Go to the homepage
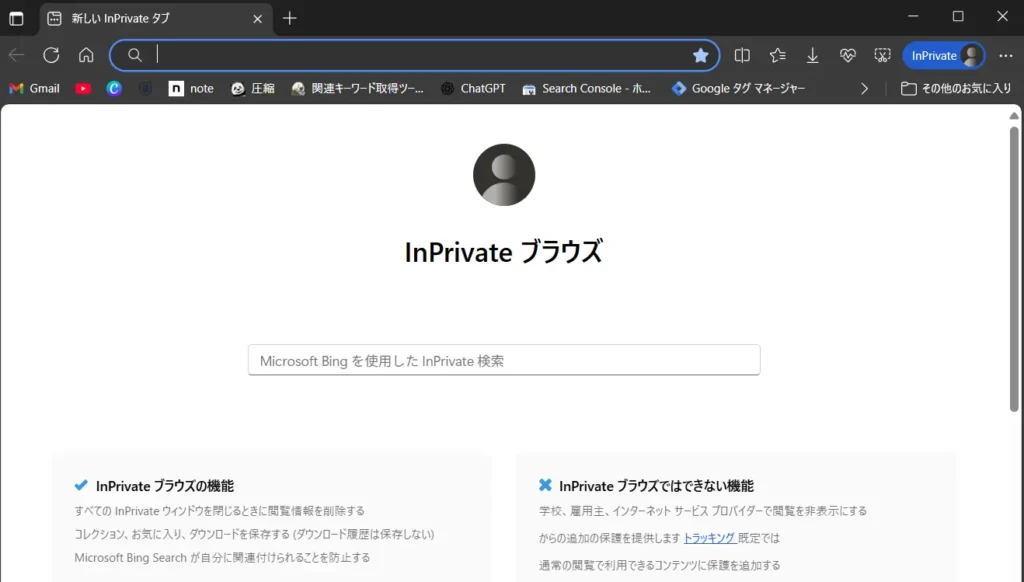 (86, 55)
